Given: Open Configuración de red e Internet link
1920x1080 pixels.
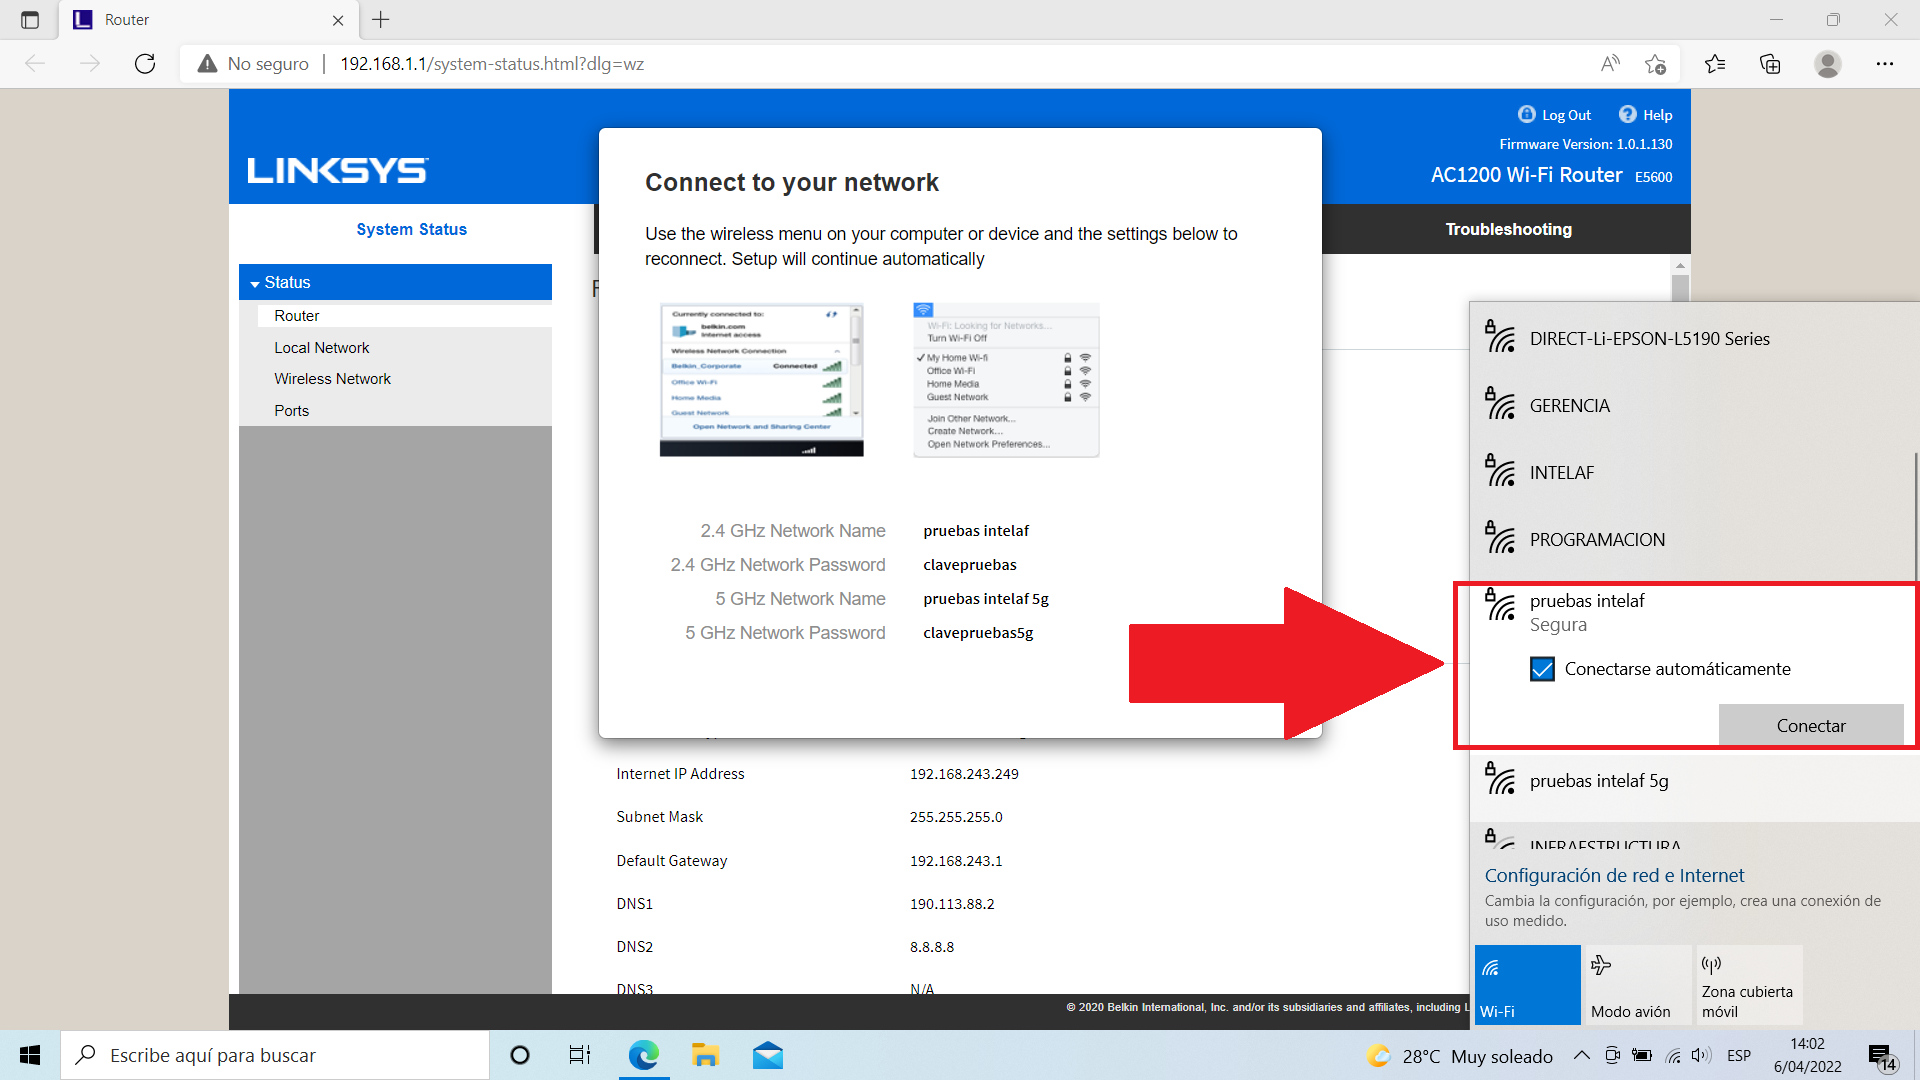Looking at the screenshot, I should pos(1614,875).
